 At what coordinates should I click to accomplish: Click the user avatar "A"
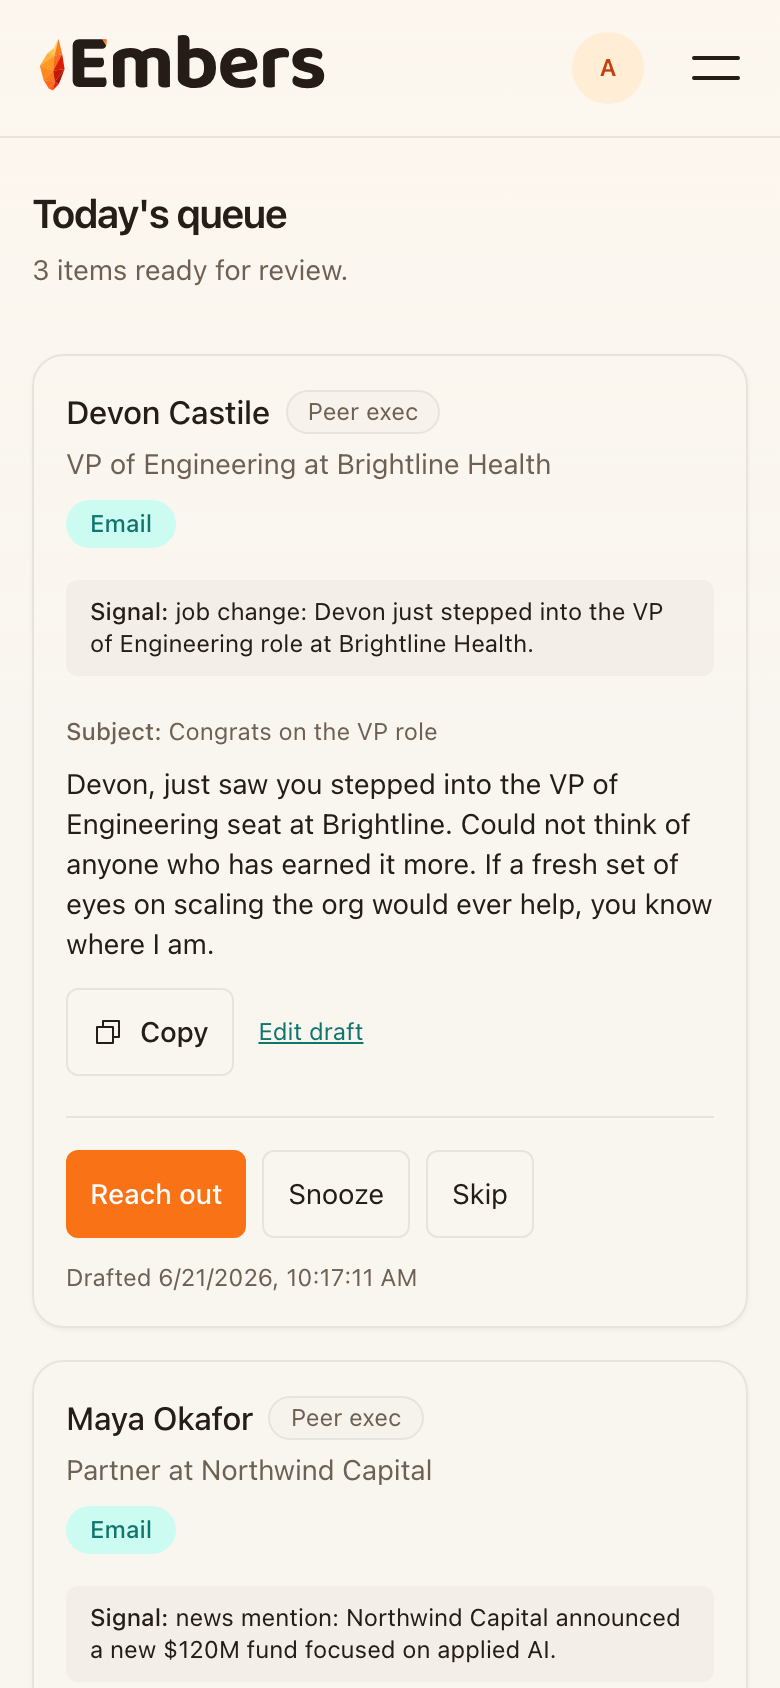(x=608, y=68)
